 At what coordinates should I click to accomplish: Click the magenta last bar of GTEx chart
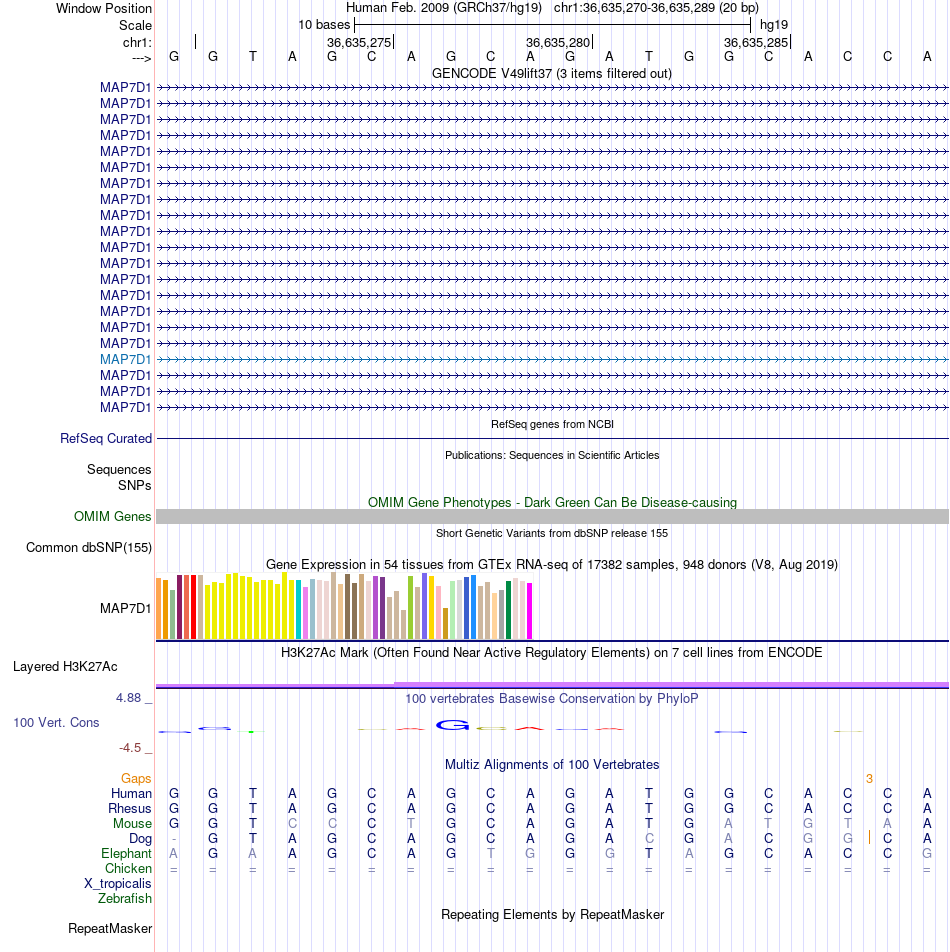click(529, 611)
